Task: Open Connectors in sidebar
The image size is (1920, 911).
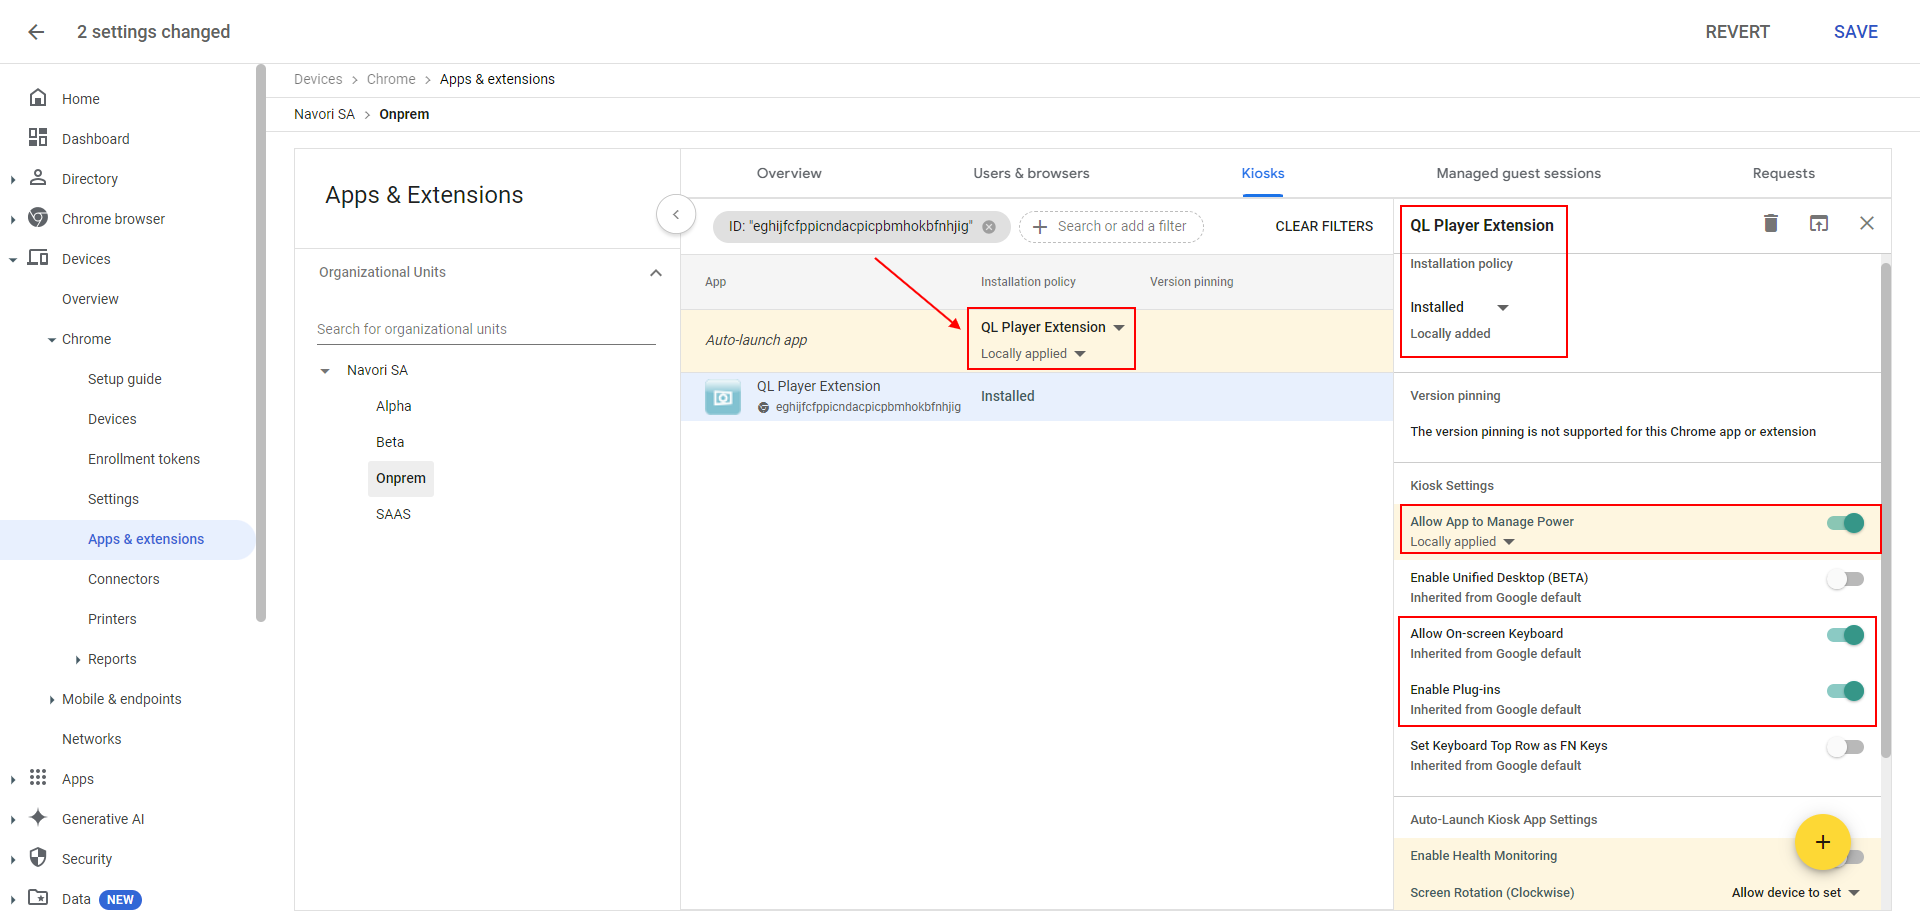Action: click(x=123, y=579)
